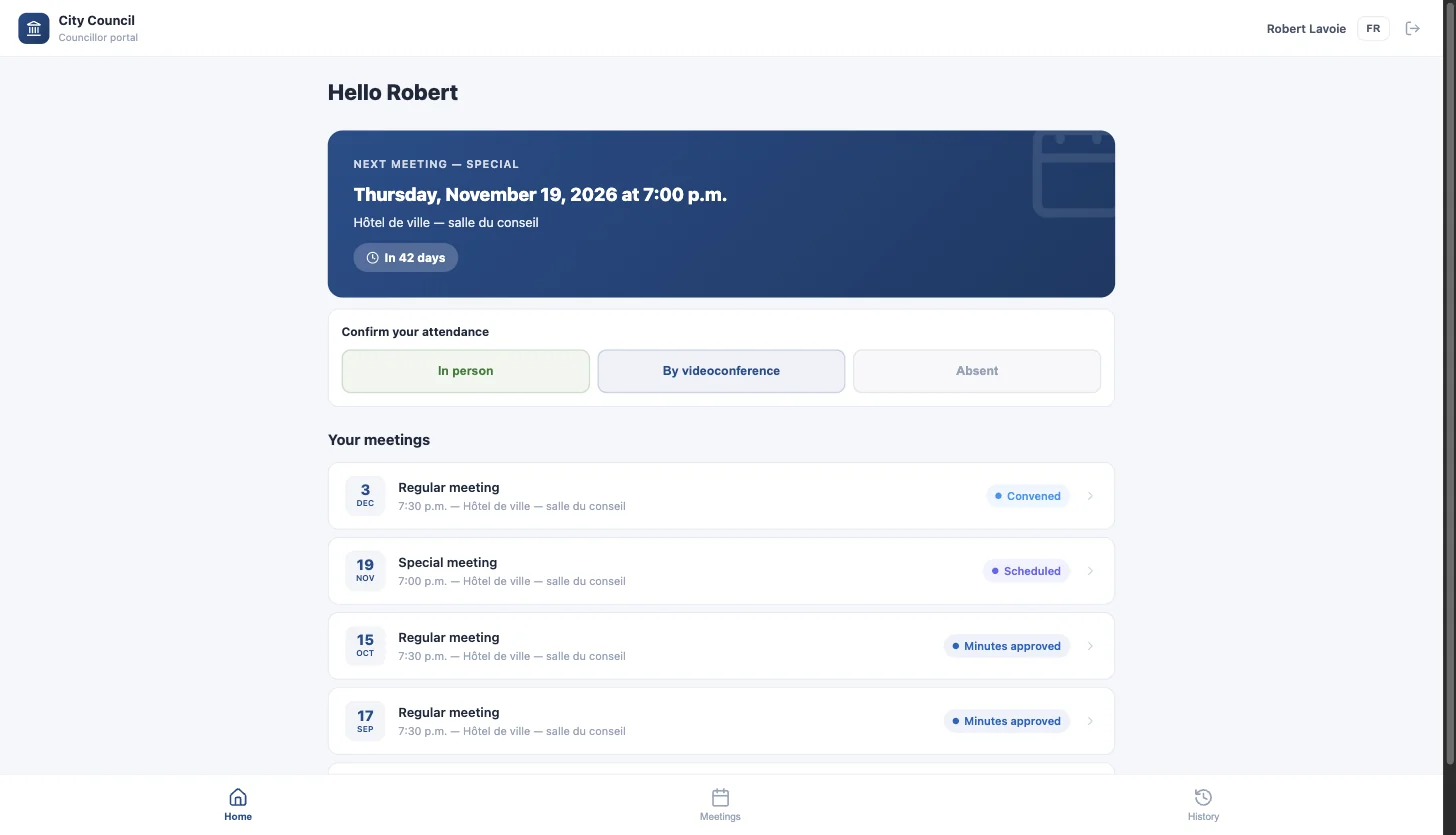Open the Meetings calendar icon

[720, 797]
